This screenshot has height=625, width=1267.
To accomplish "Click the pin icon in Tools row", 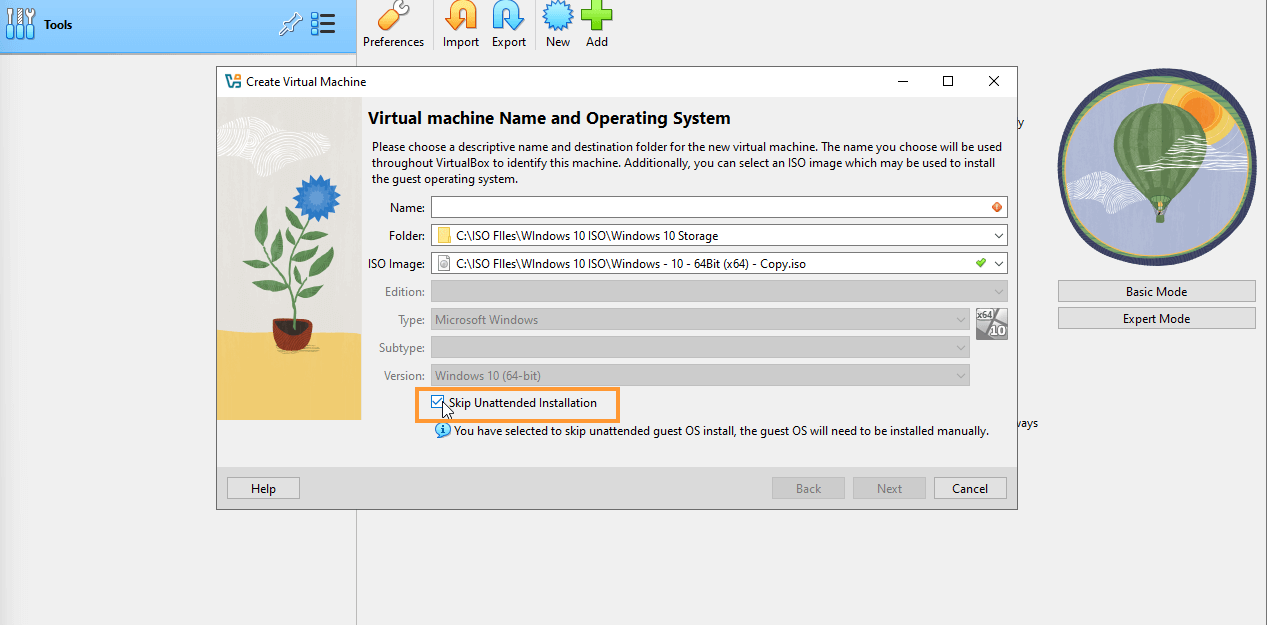I will point(289,25).
